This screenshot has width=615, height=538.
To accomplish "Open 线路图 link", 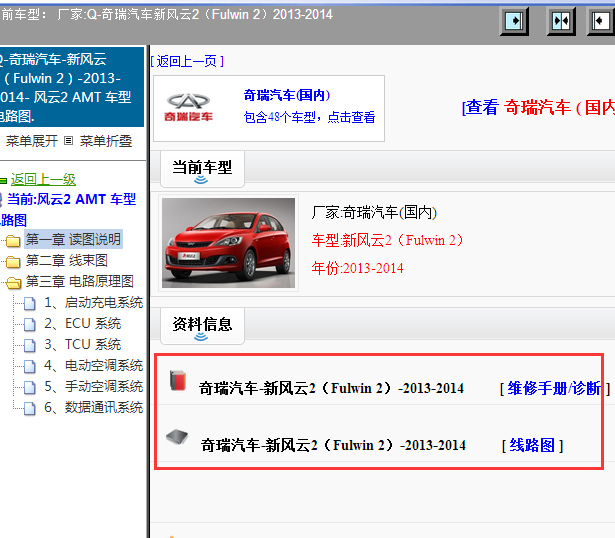I will [x=532, y=445].
